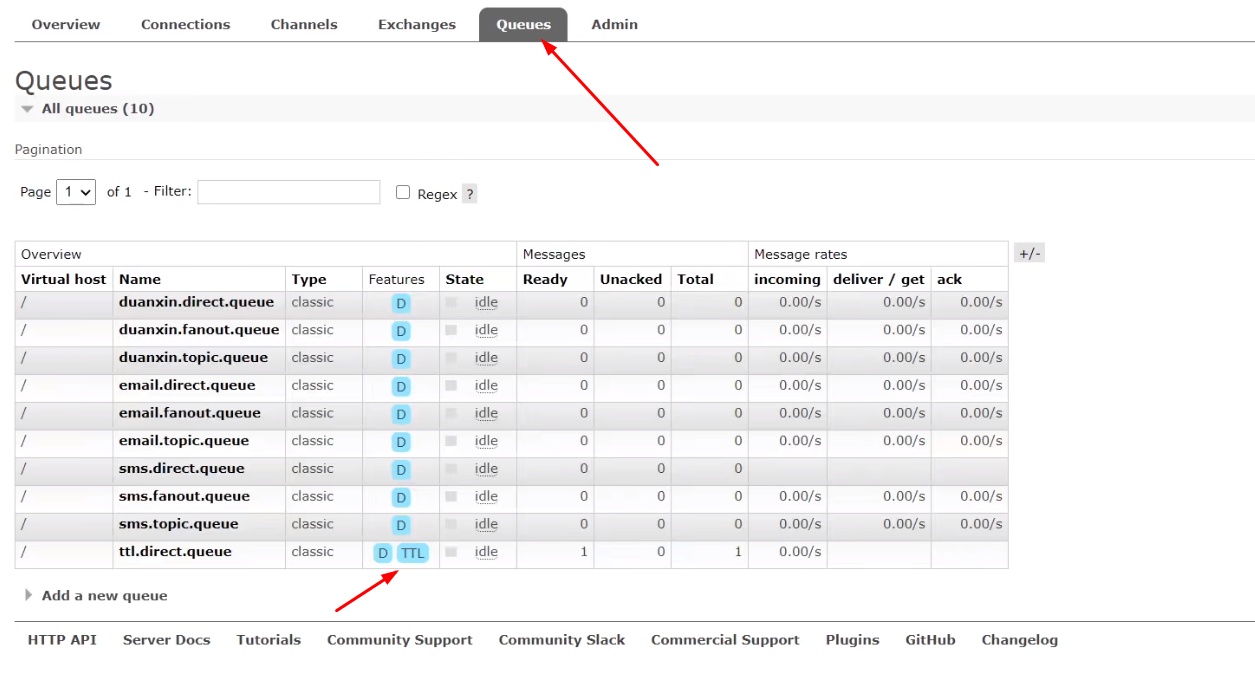This screenshot has height=680, width=1255.
Task: Click idle state of email.topic.queue
Action: (486, 441)
